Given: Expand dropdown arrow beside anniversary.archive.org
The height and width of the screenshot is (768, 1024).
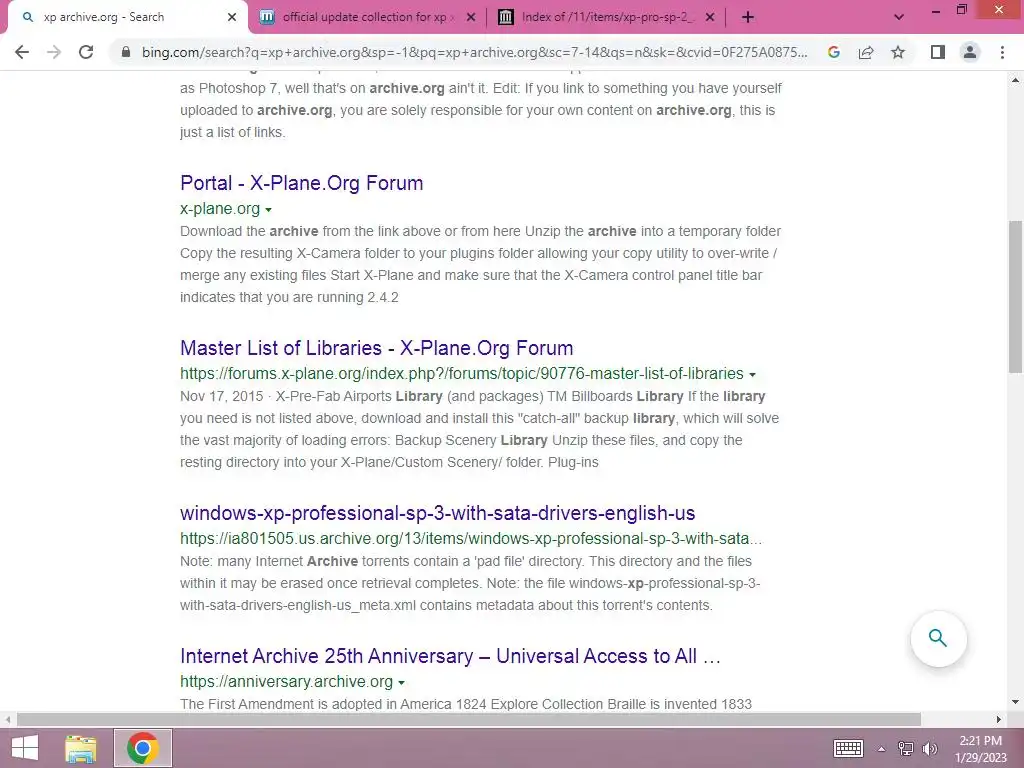Looking at the screenshot, I should [x=401, y=682].
